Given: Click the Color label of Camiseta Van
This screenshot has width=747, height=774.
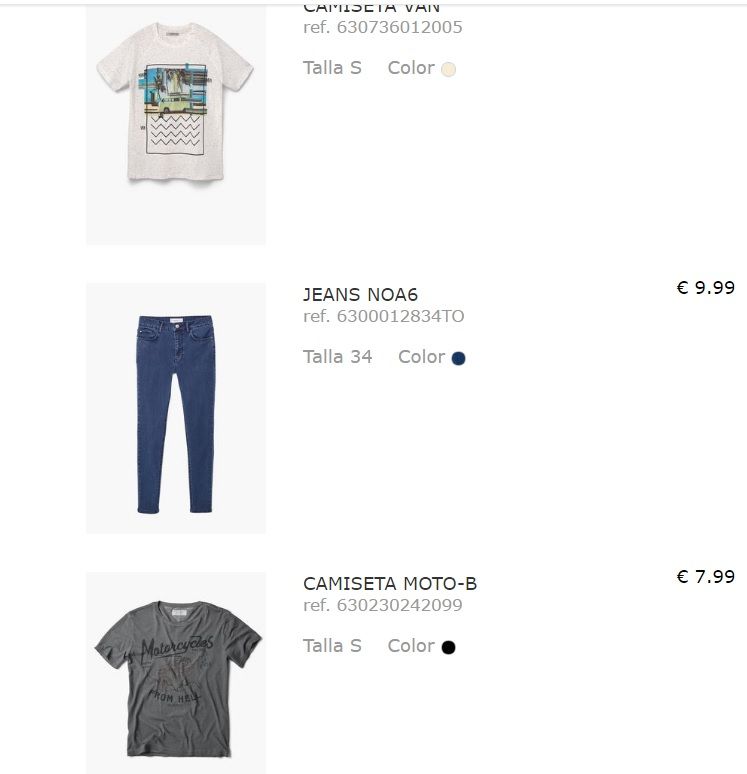Looking at the screenshot, I should 411,68.
